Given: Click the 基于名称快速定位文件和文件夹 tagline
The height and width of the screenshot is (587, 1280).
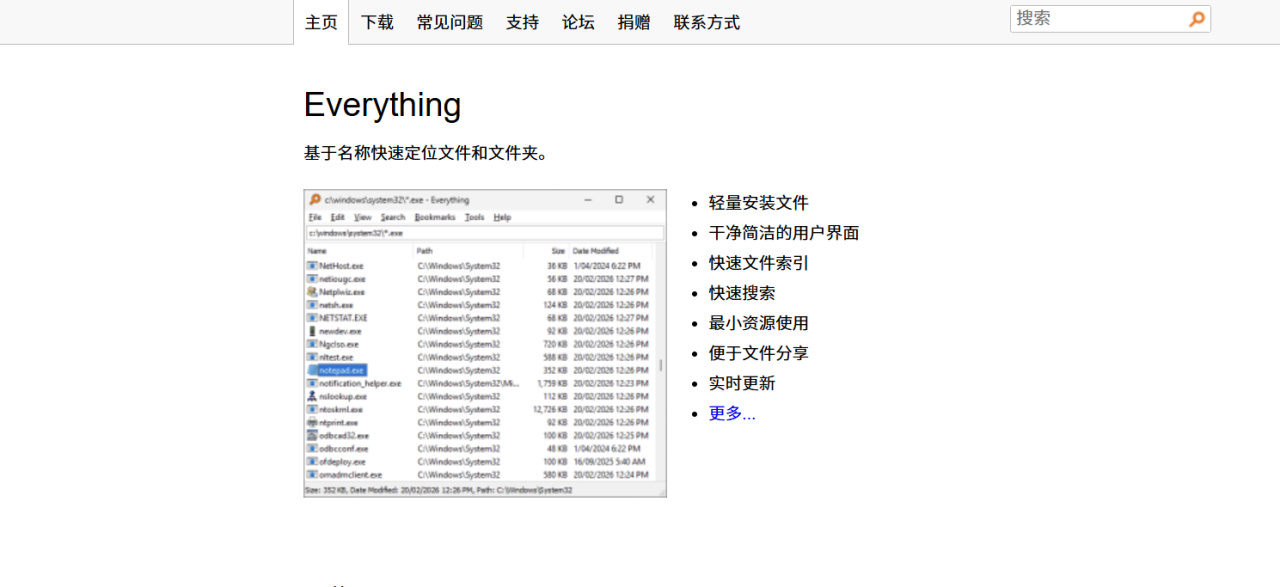Looking at the screenshot, I should (x=426, y=153).
